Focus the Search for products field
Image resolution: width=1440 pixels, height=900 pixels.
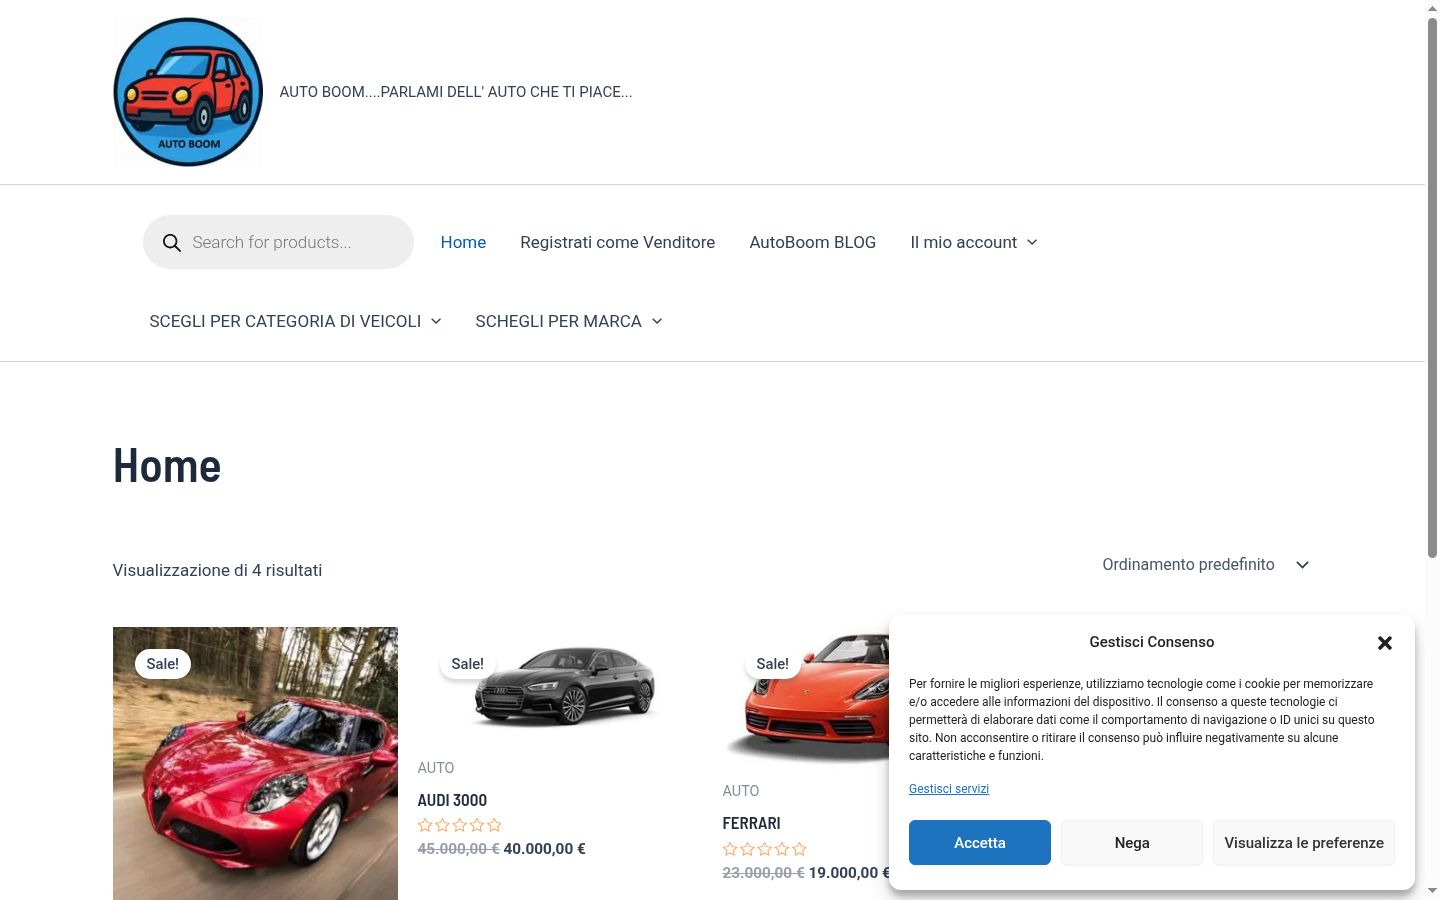point(278,242)
